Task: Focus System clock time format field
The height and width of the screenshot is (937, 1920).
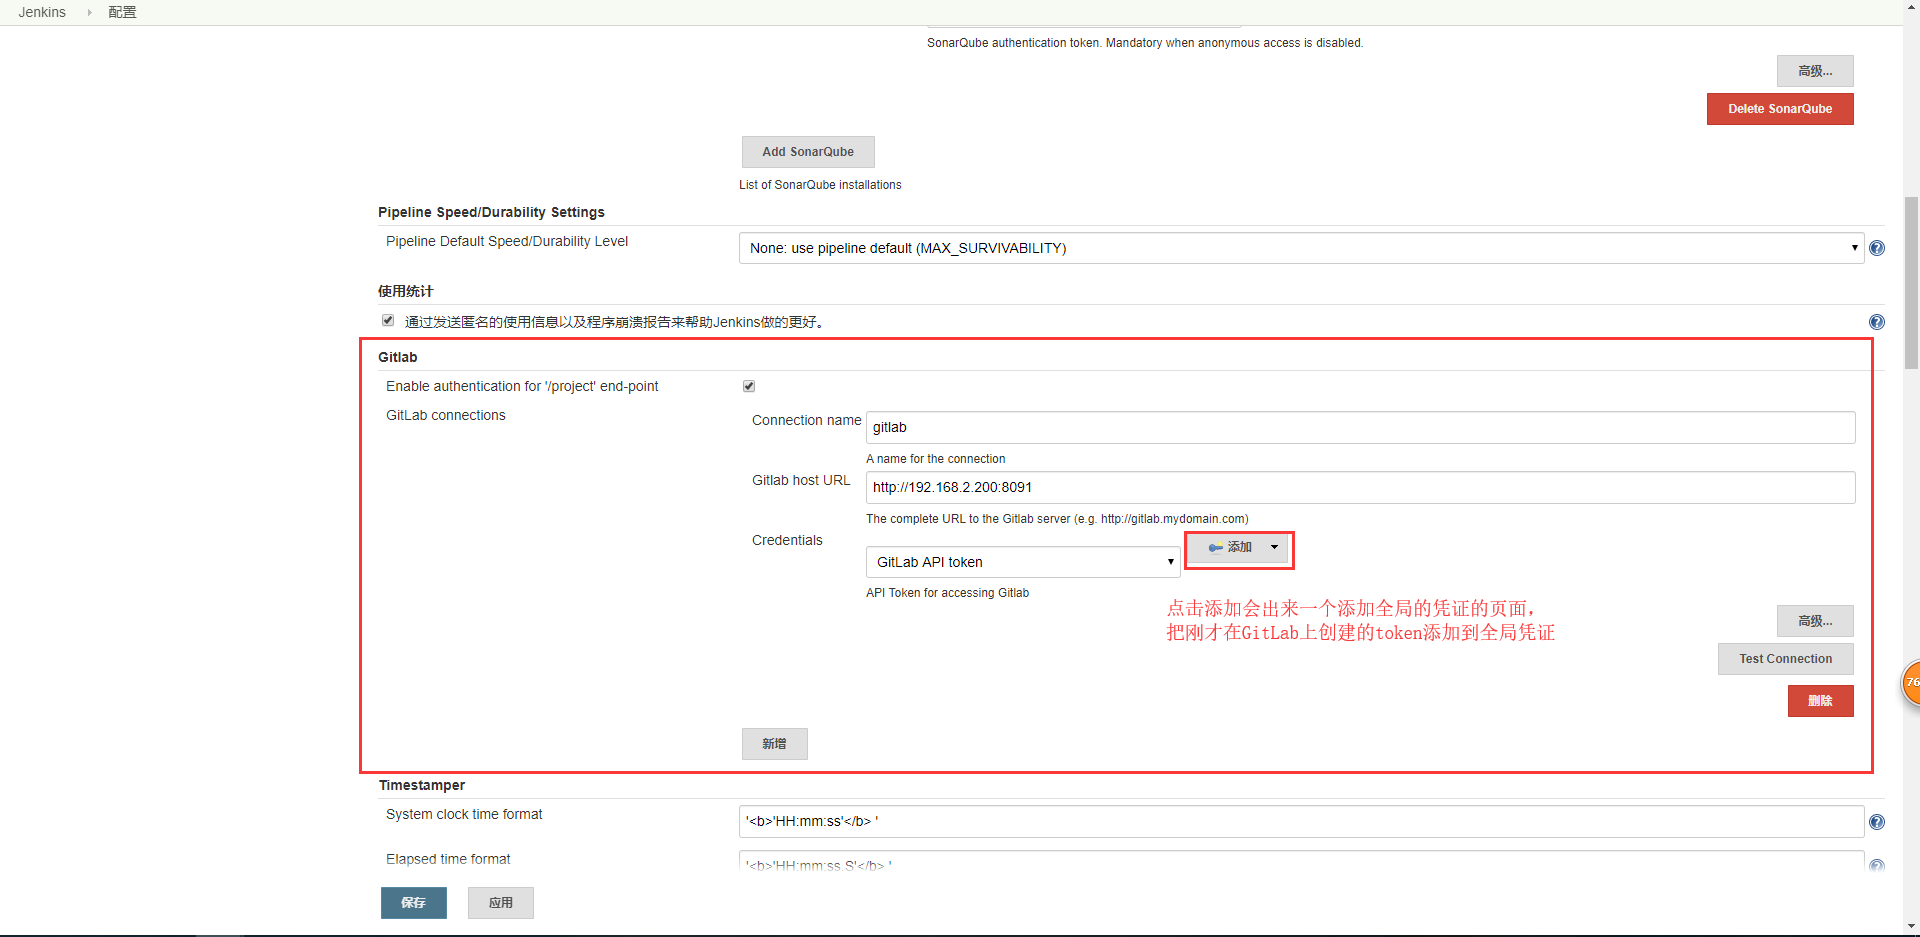Action: pyautogui.click(x=1301, y=821)
